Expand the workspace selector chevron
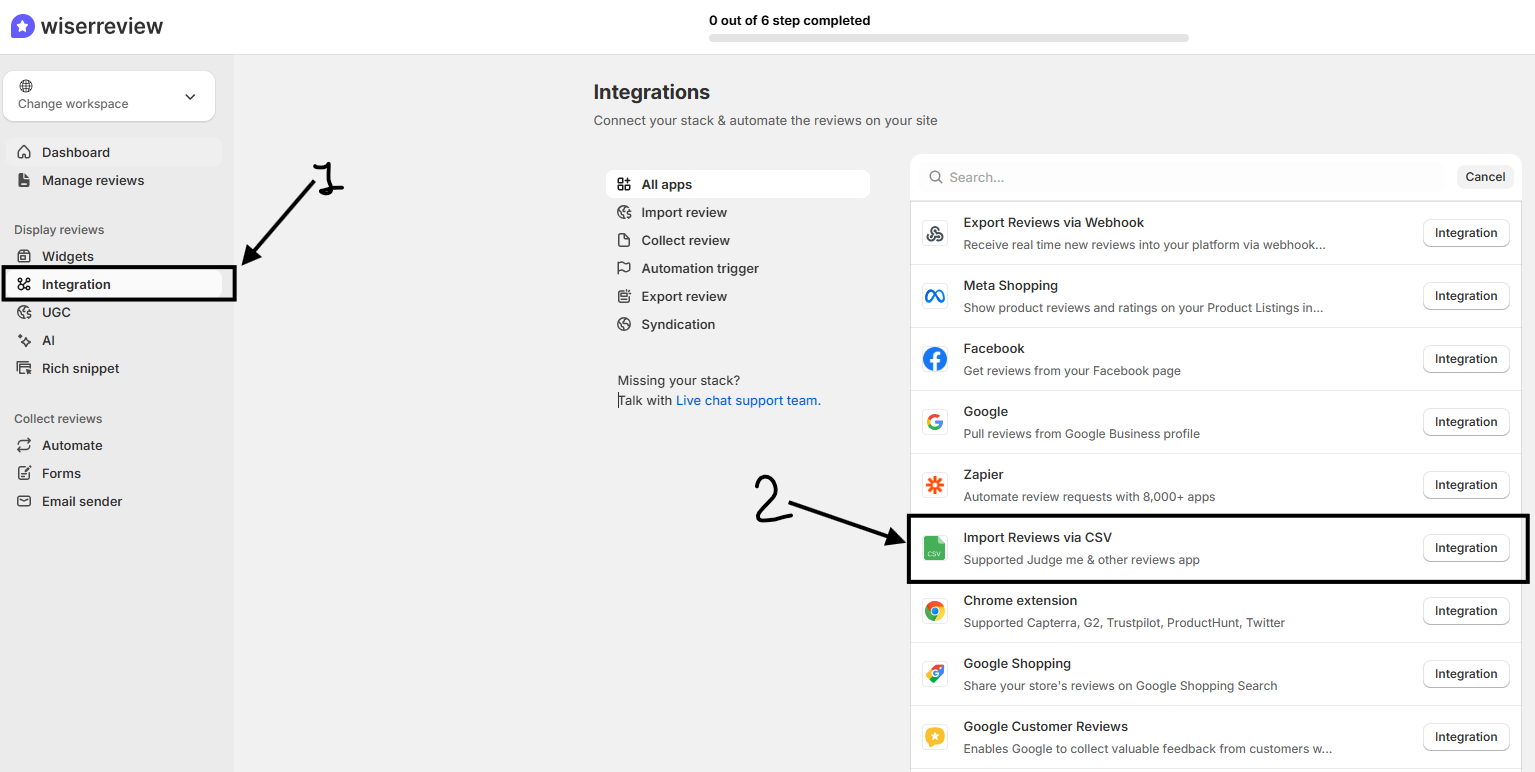1535x772 pixels. (190, 96)
